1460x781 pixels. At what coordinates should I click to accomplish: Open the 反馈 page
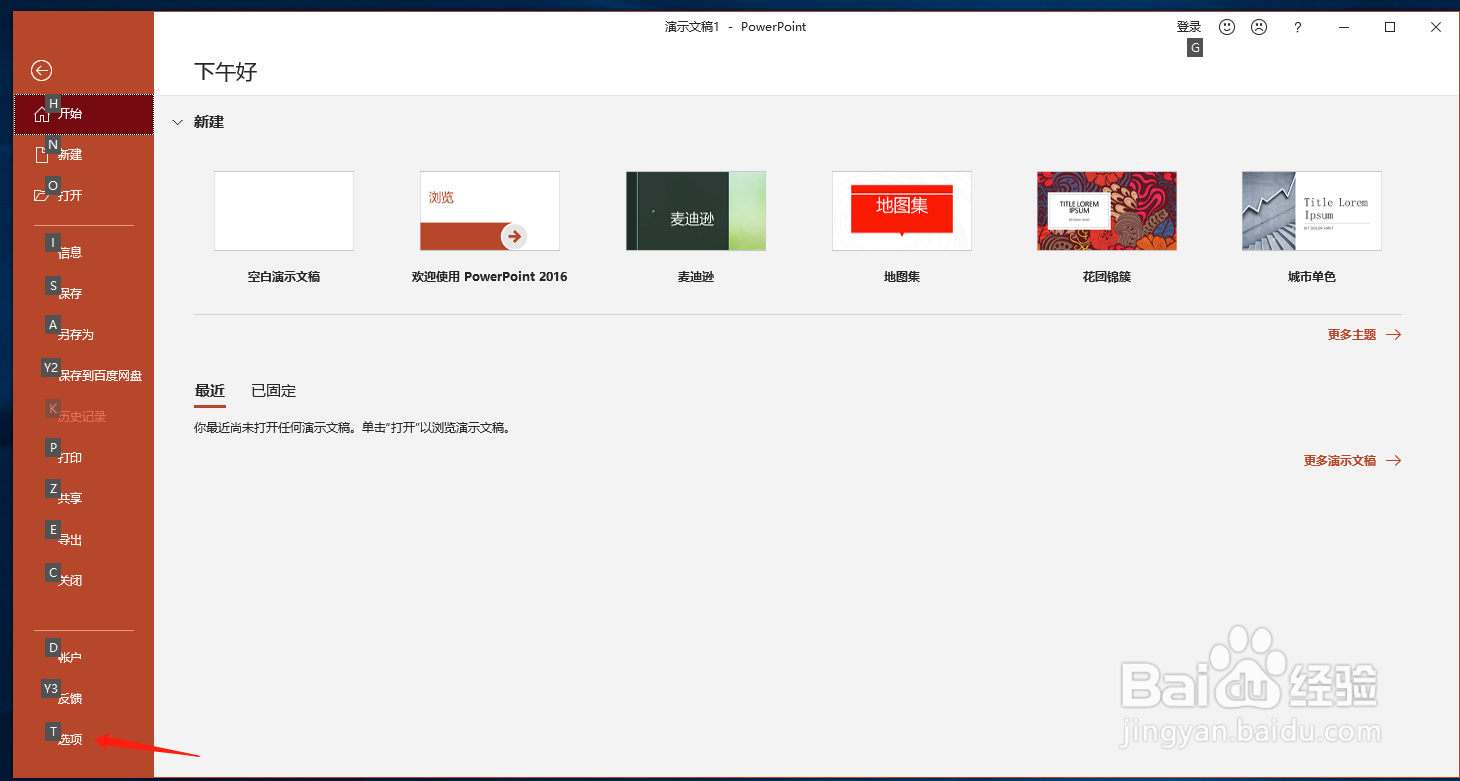(x=84, y=699)
